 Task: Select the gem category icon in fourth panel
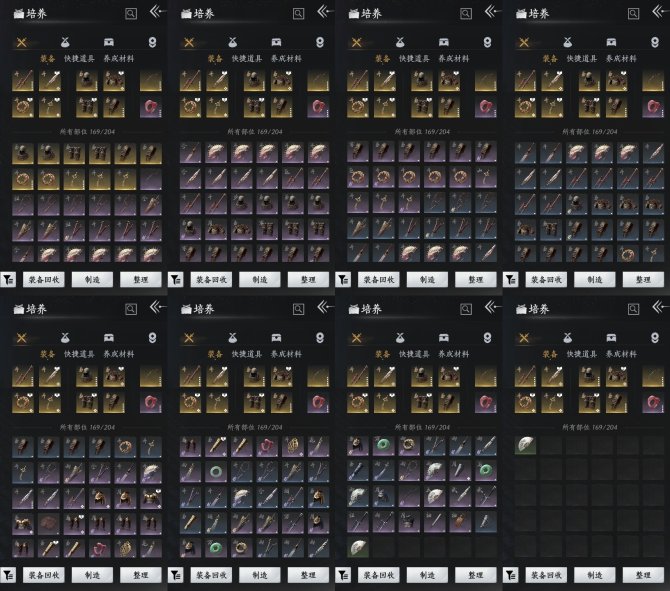[655, 42]
